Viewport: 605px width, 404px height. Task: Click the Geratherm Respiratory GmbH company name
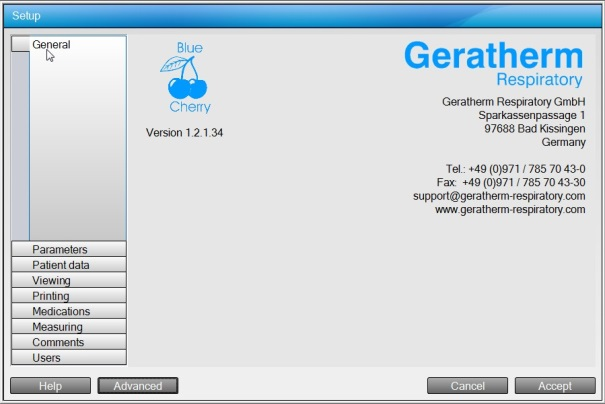pos(514,101)
